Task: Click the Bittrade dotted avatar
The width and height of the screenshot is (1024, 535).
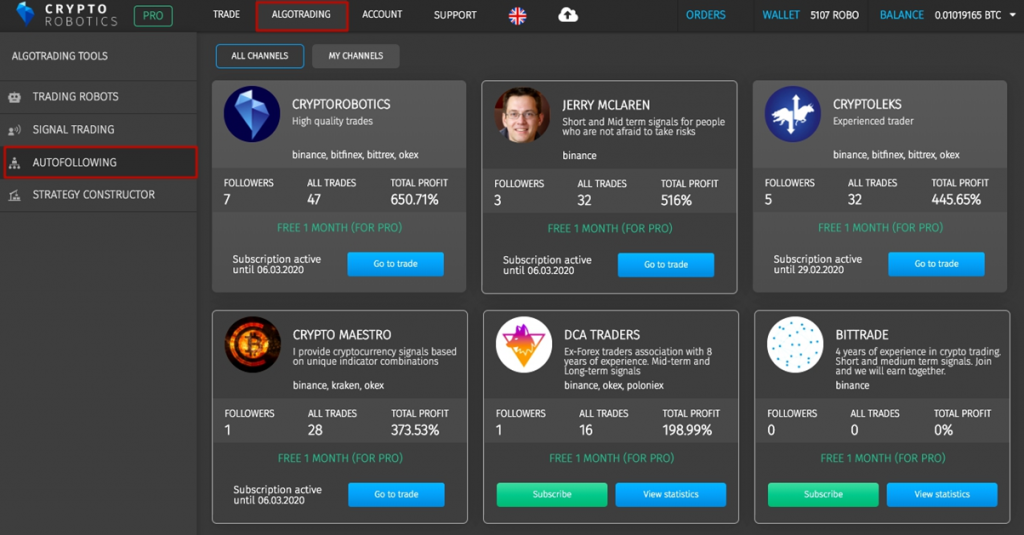Action: (795, 345)
